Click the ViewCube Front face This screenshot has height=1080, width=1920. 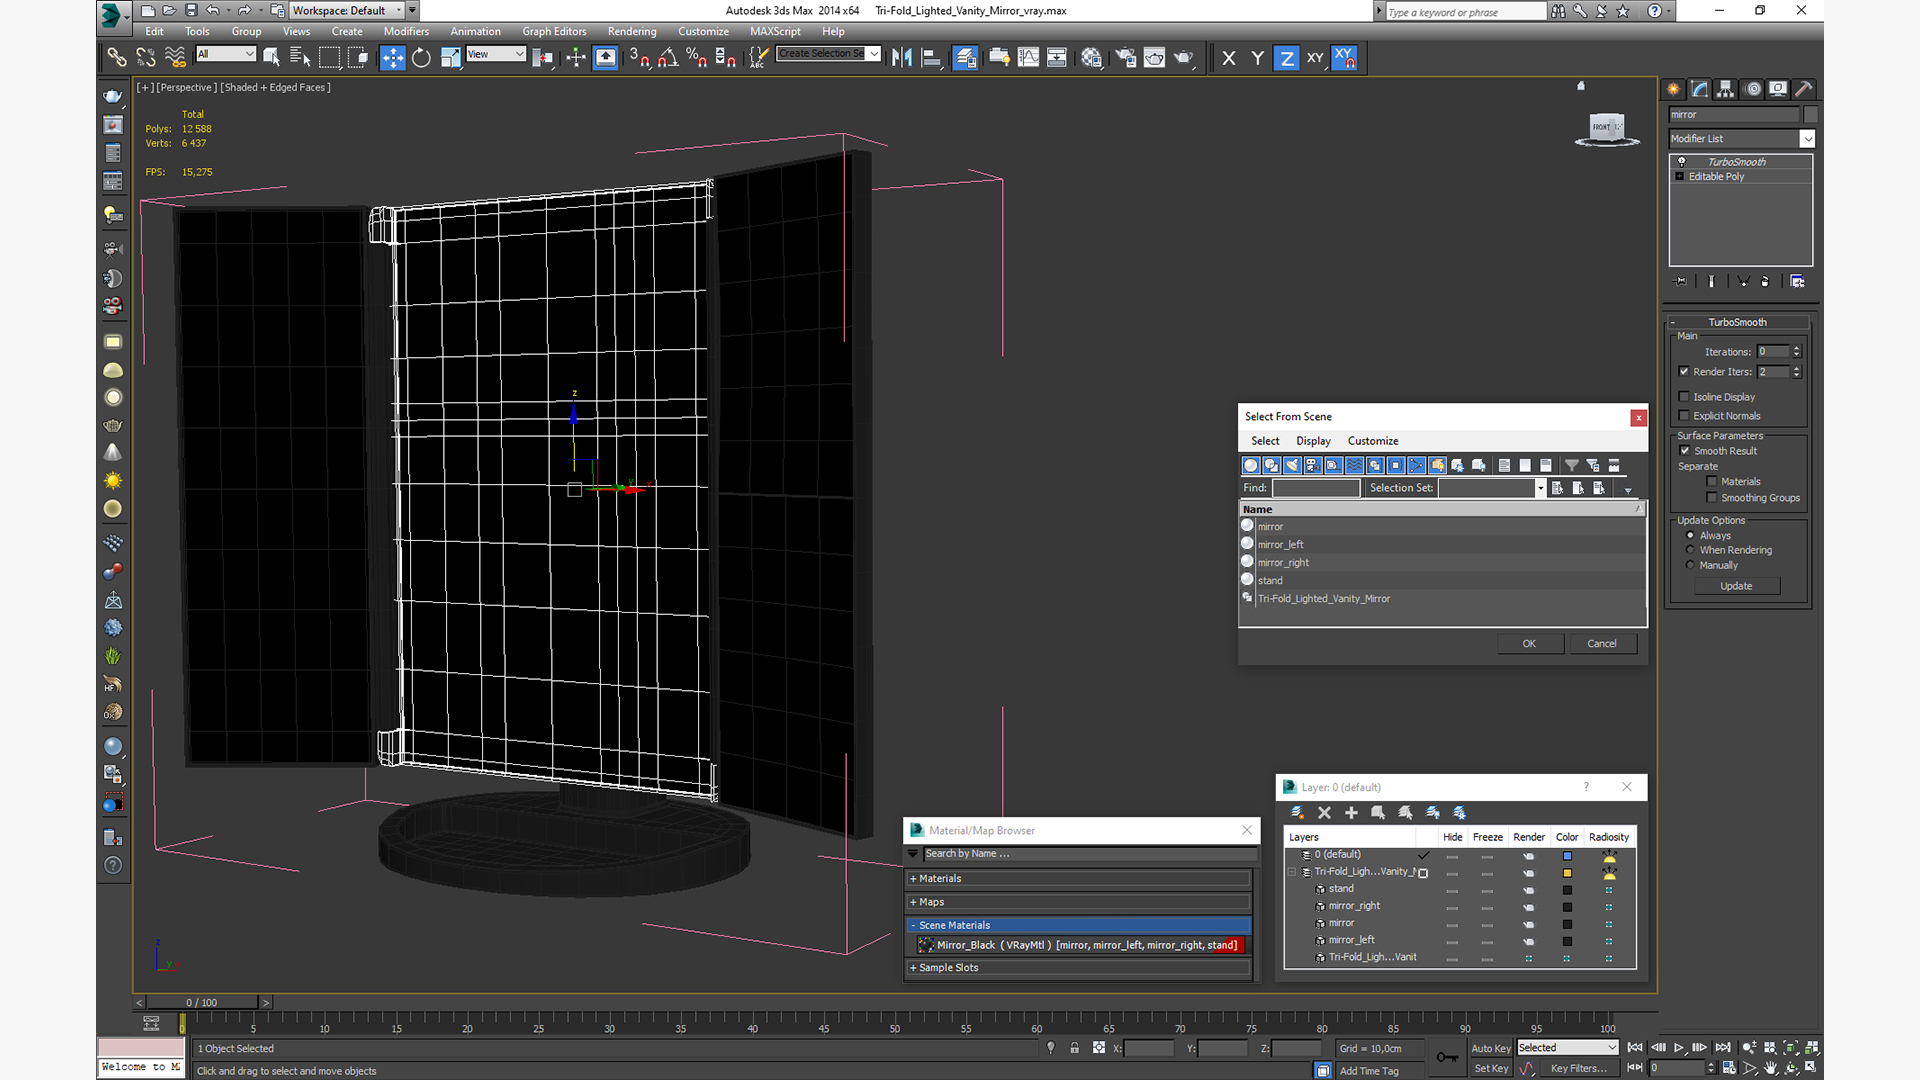(x=1604, y=127)
